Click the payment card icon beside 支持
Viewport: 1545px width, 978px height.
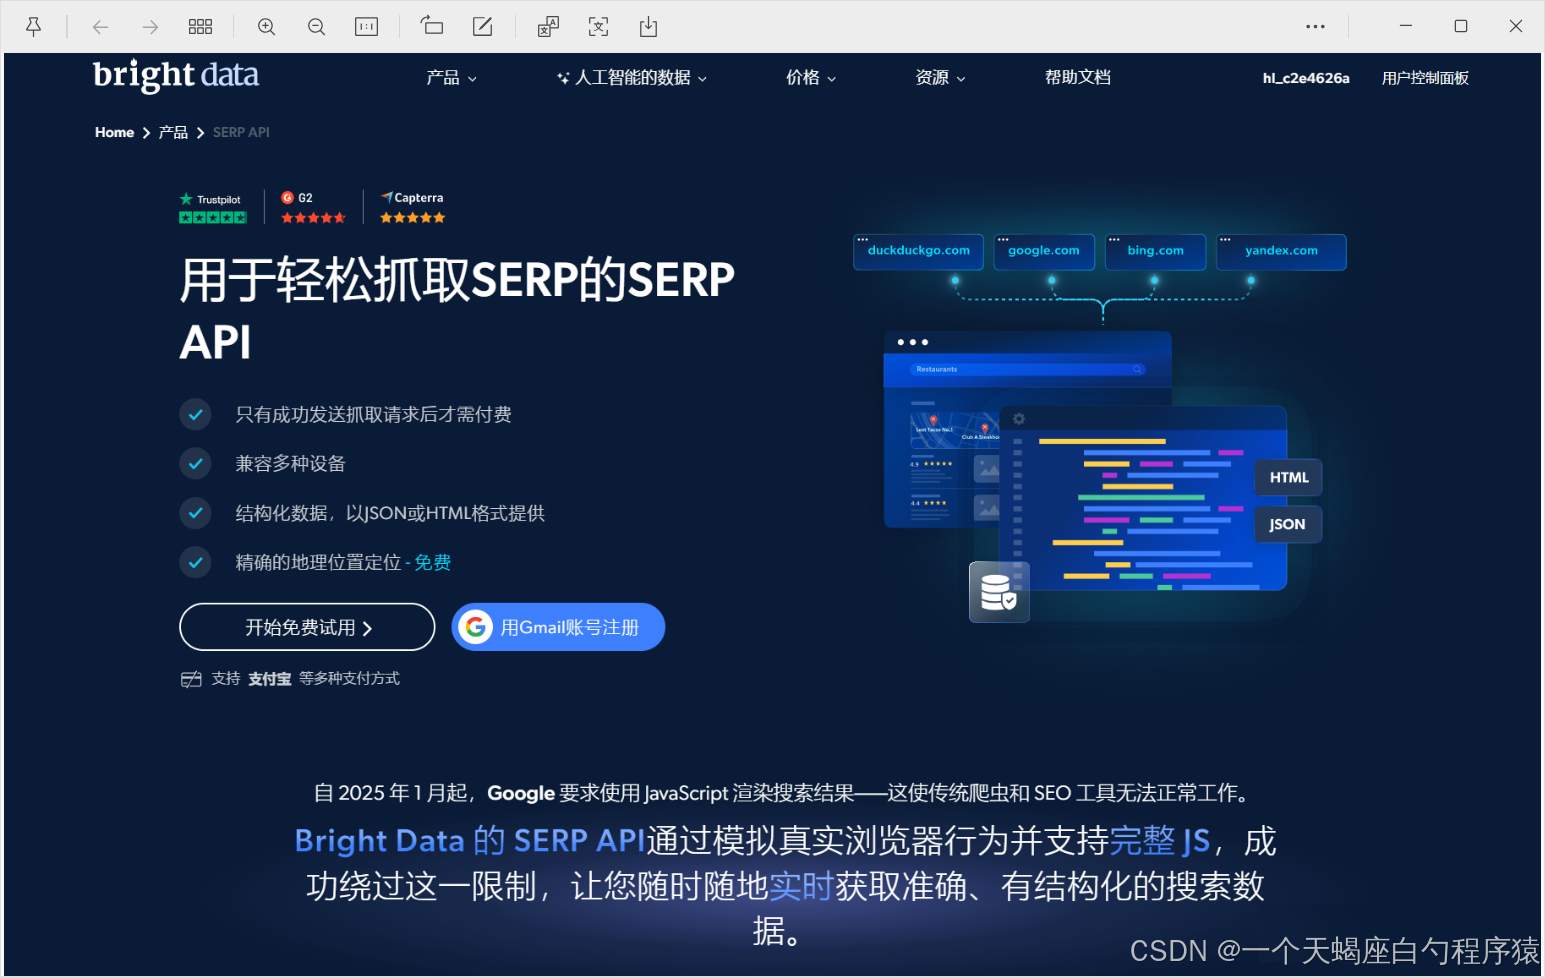click(x=191, y=679)
